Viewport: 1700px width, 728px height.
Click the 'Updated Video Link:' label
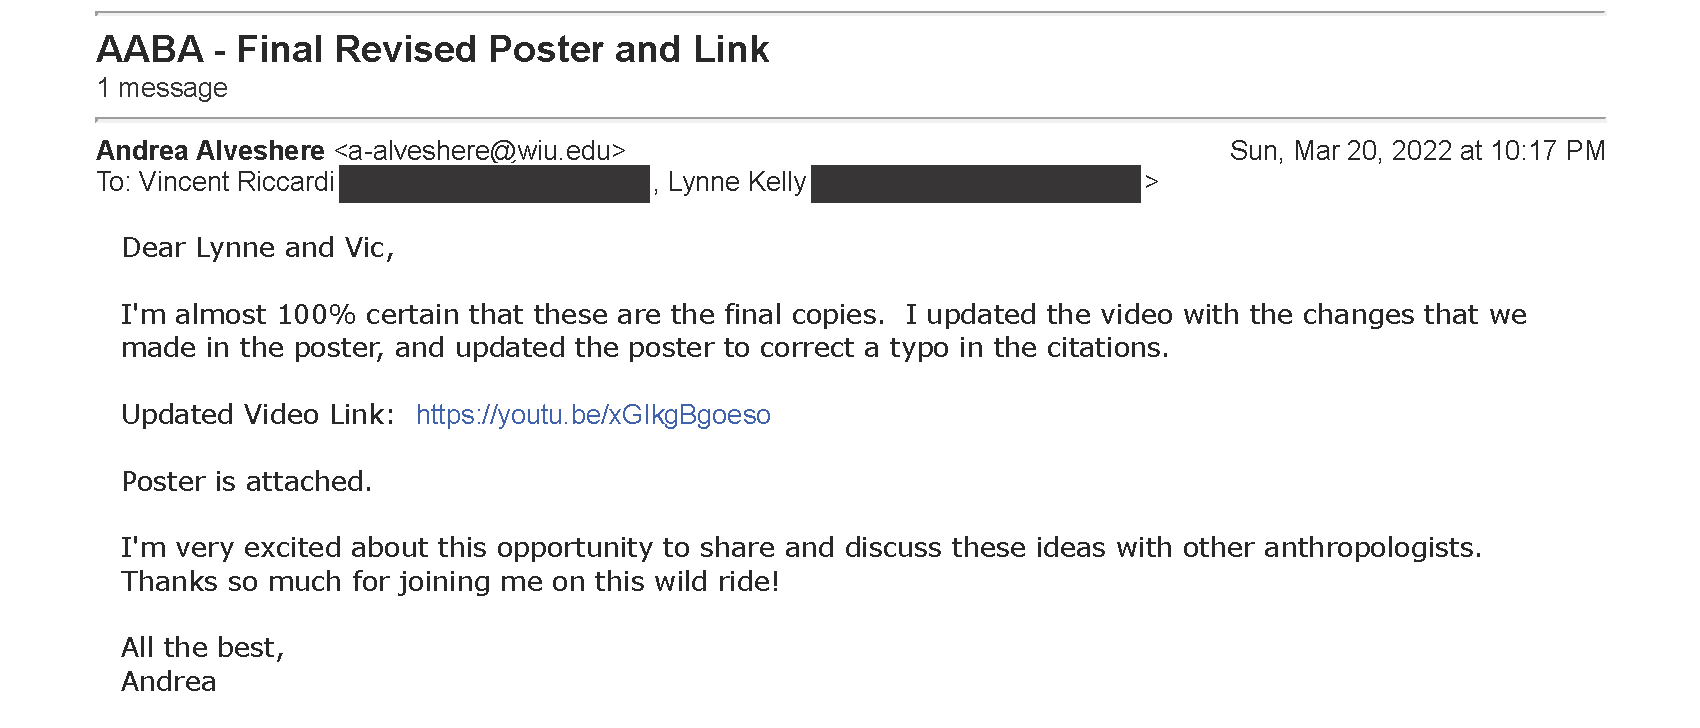click(x=258, y=415)
